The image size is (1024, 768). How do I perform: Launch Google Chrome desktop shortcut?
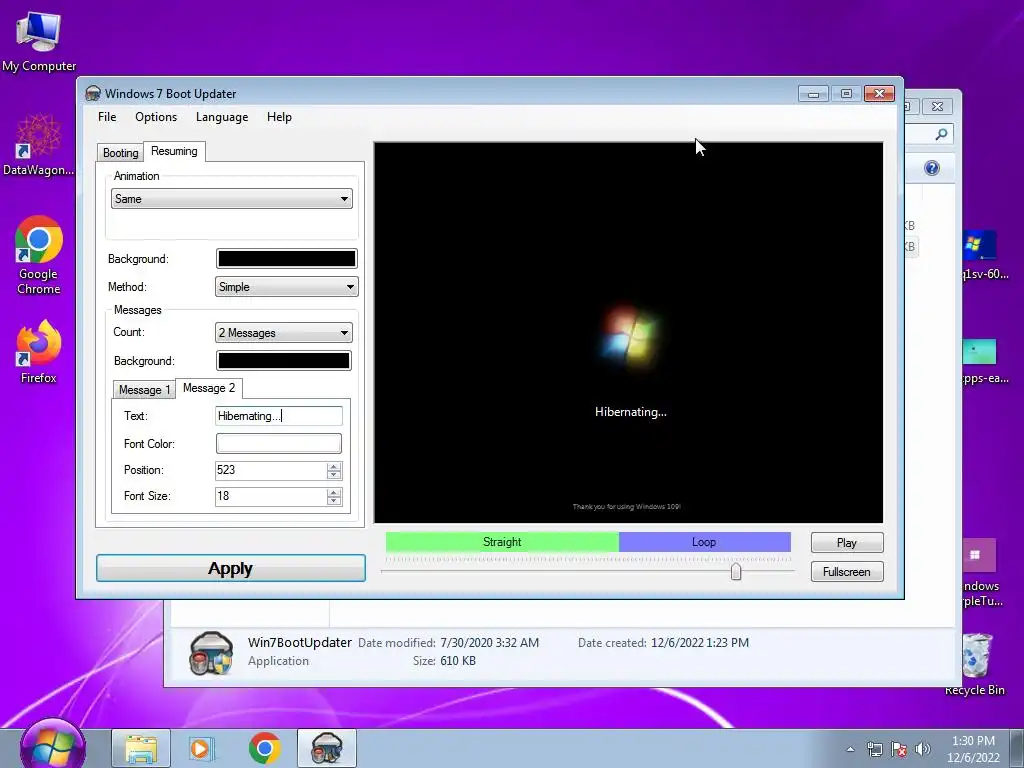[x=39, y=255]
